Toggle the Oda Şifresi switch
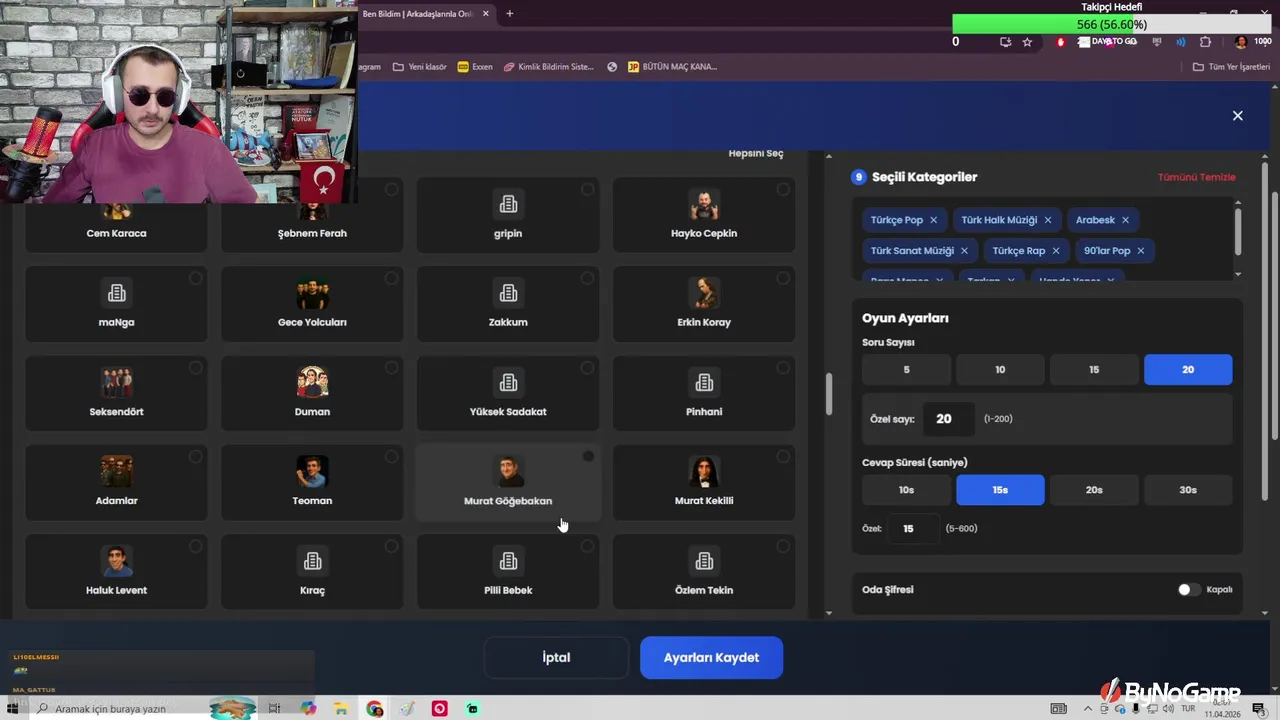The image size is (1280, 720). [x=1188, y=589]
